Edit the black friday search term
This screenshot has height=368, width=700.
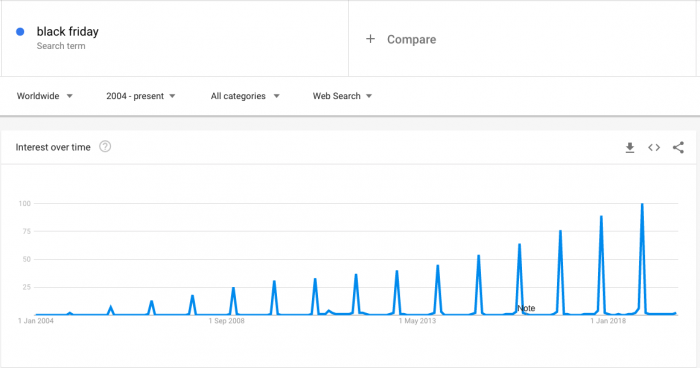pos(67,32)
